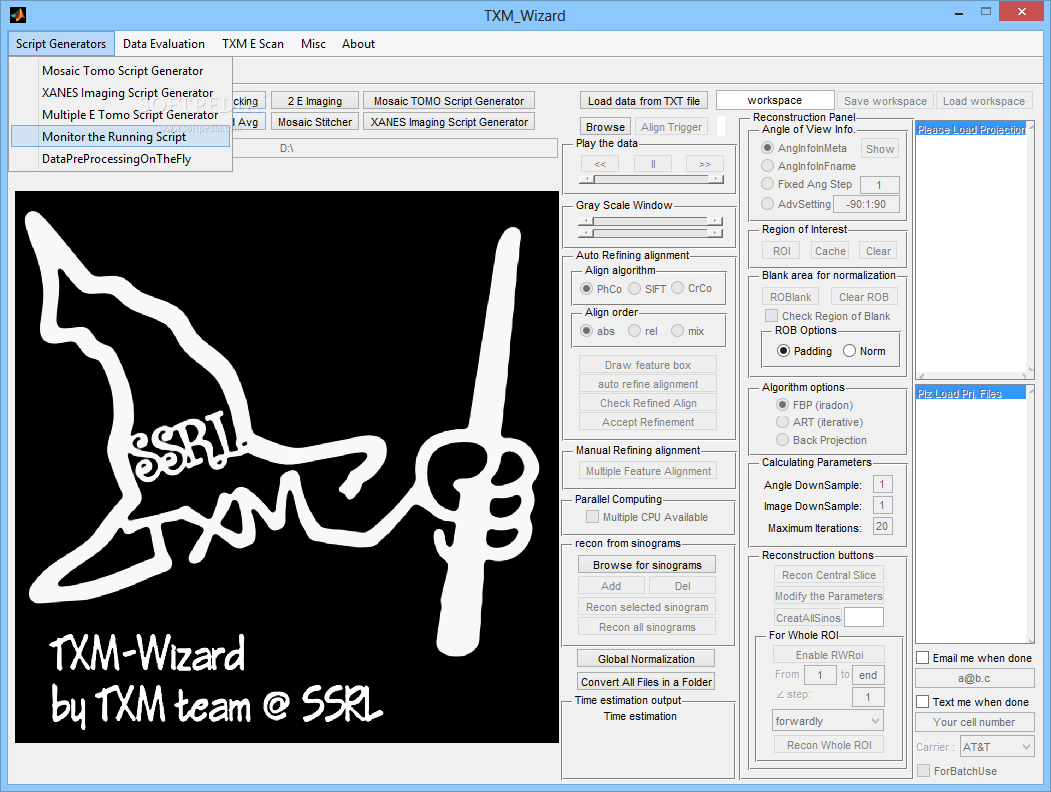Click Convert All Files in a Folder
The height and width of the screenshot is (792, 1051).
tap(646, 681)
